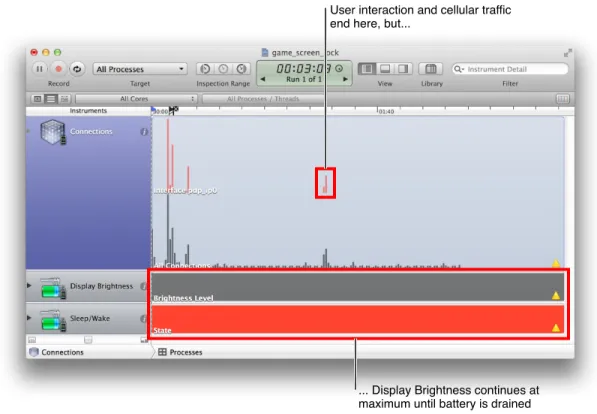Open filter search magnifier options
The height and width of the screenshot is (414, 597).
click(459, 69)
